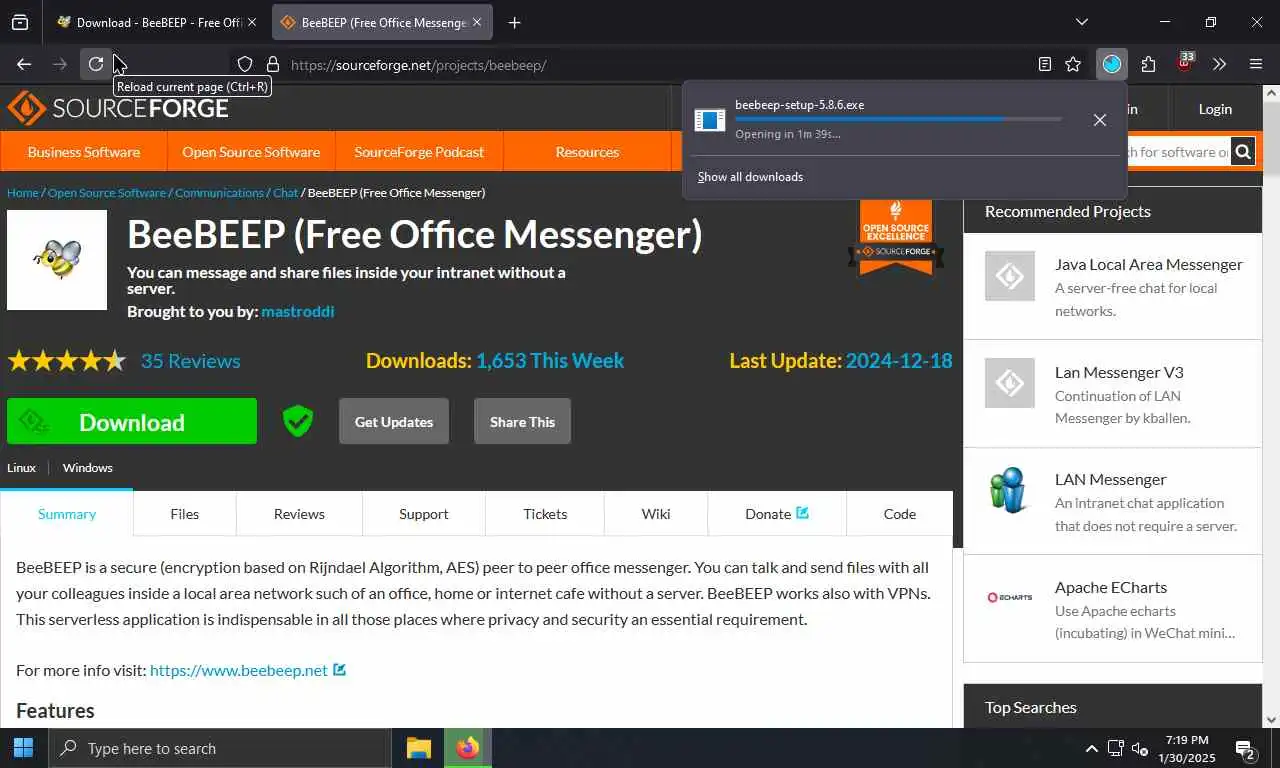Cancel the beebeep-setup download

1100,120
